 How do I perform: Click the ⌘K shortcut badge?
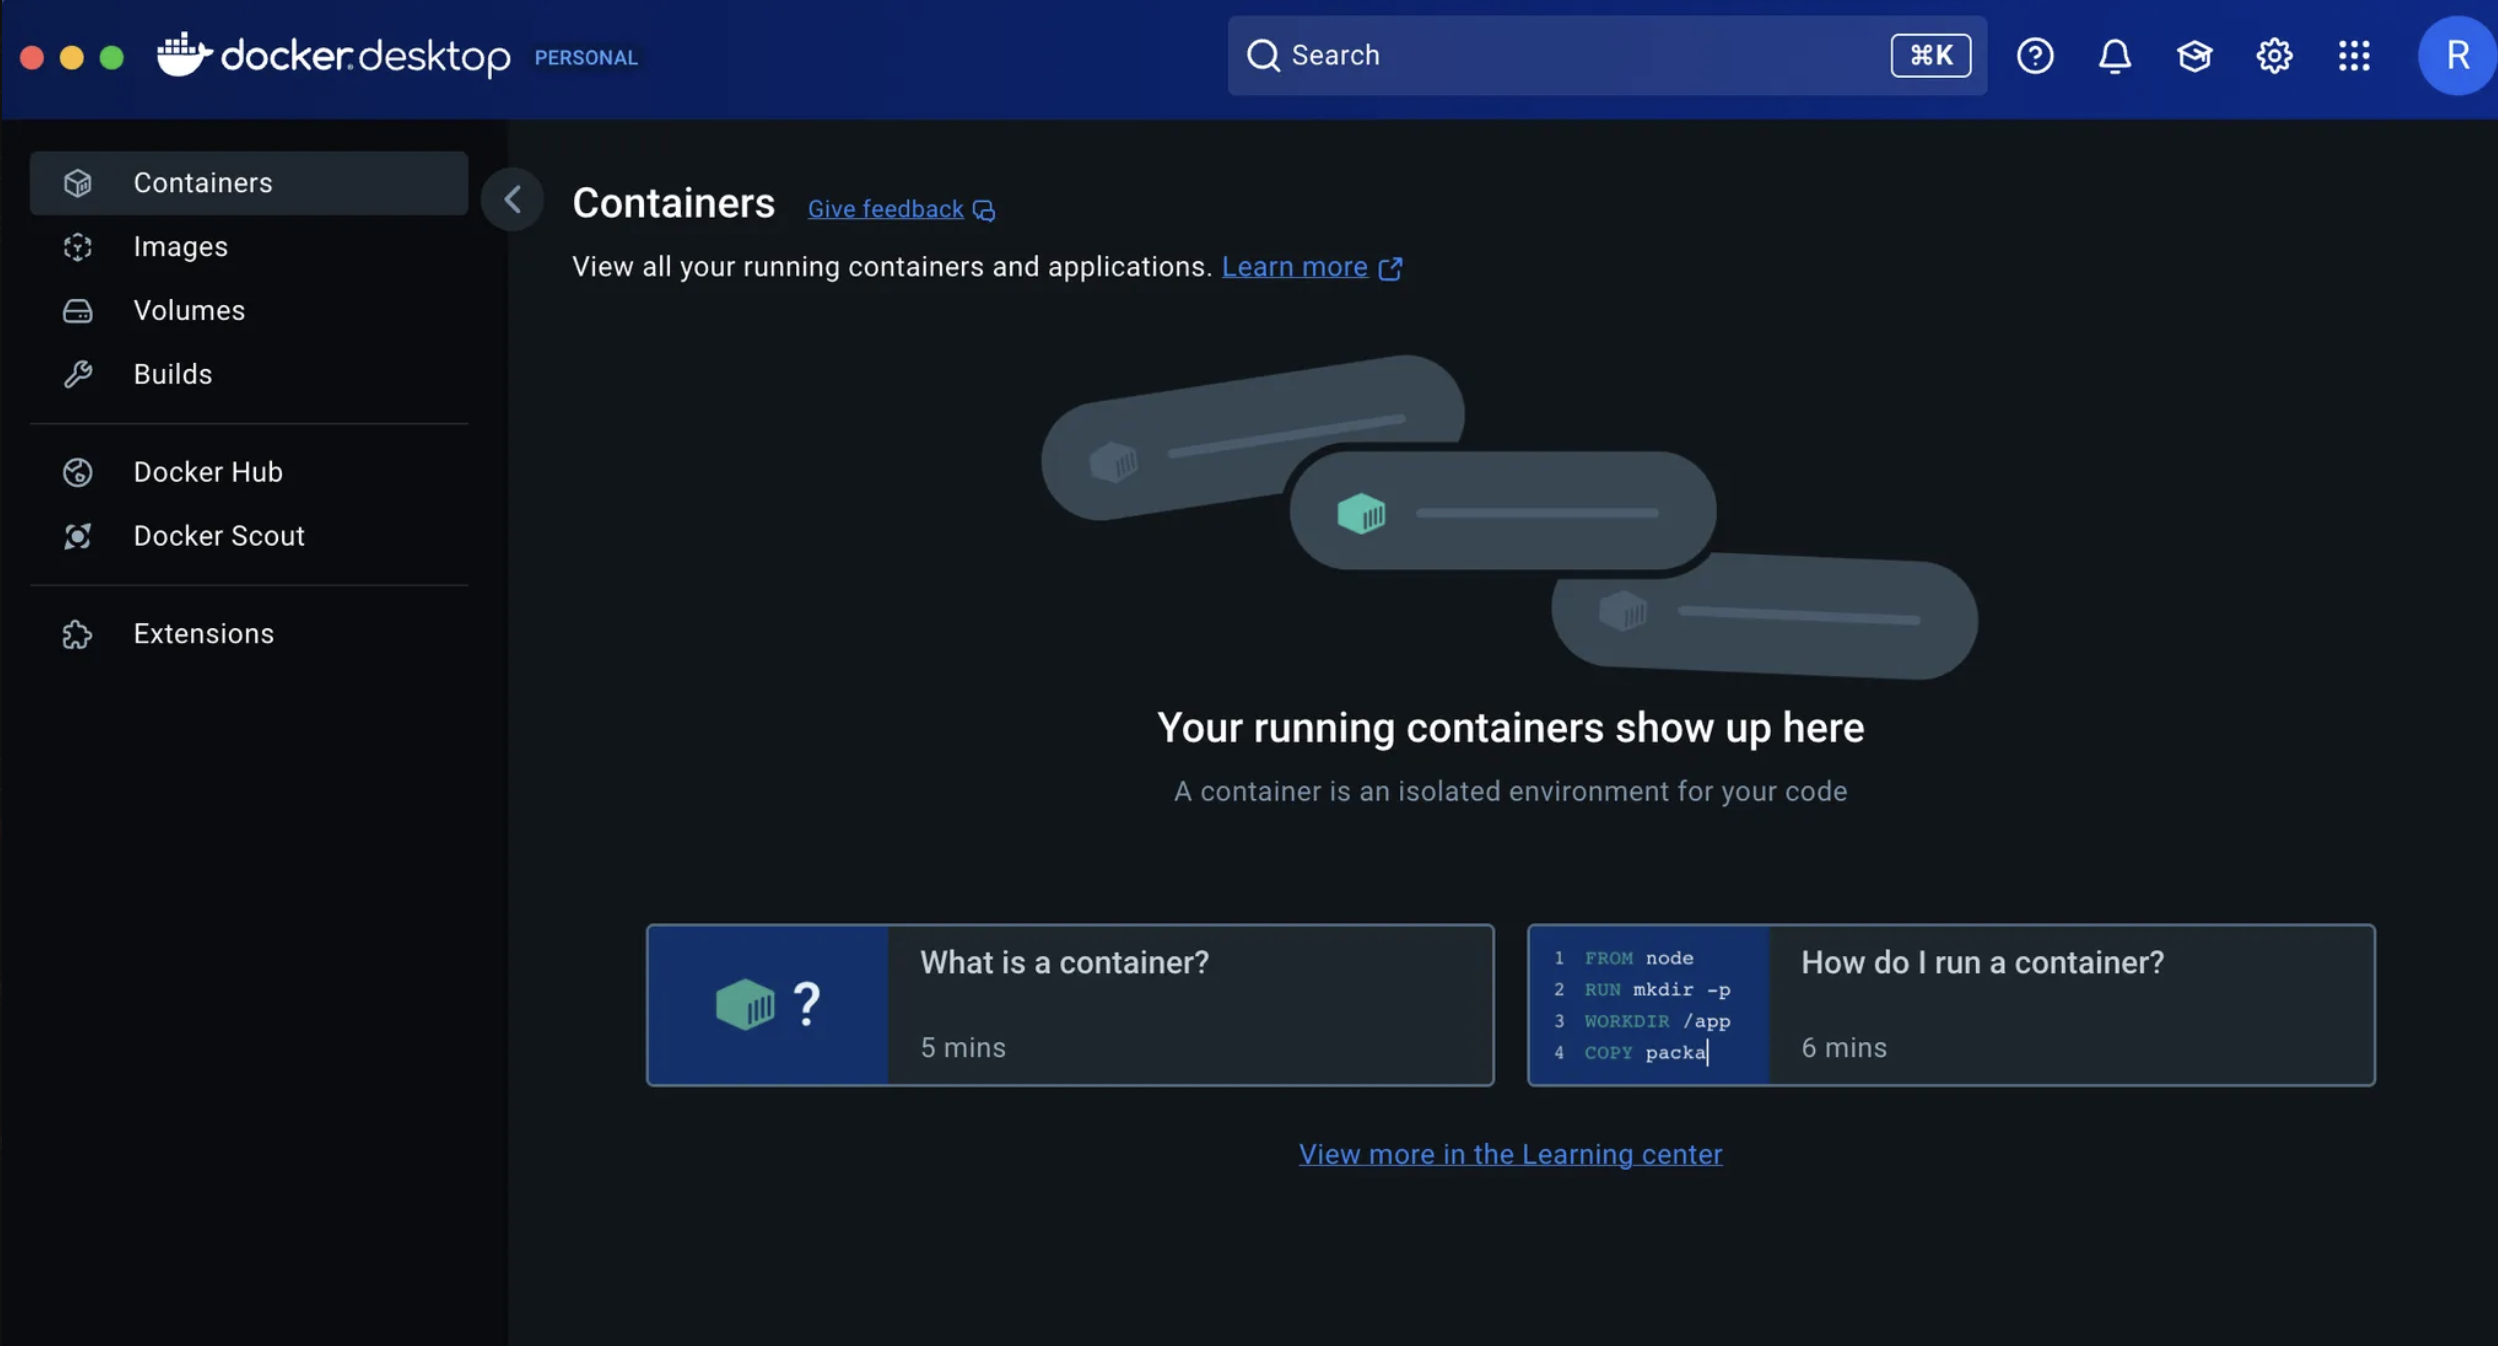pos(1930,55)
